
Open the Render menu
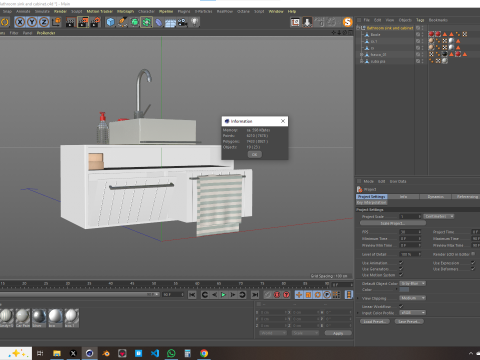(x=60, y=11)
